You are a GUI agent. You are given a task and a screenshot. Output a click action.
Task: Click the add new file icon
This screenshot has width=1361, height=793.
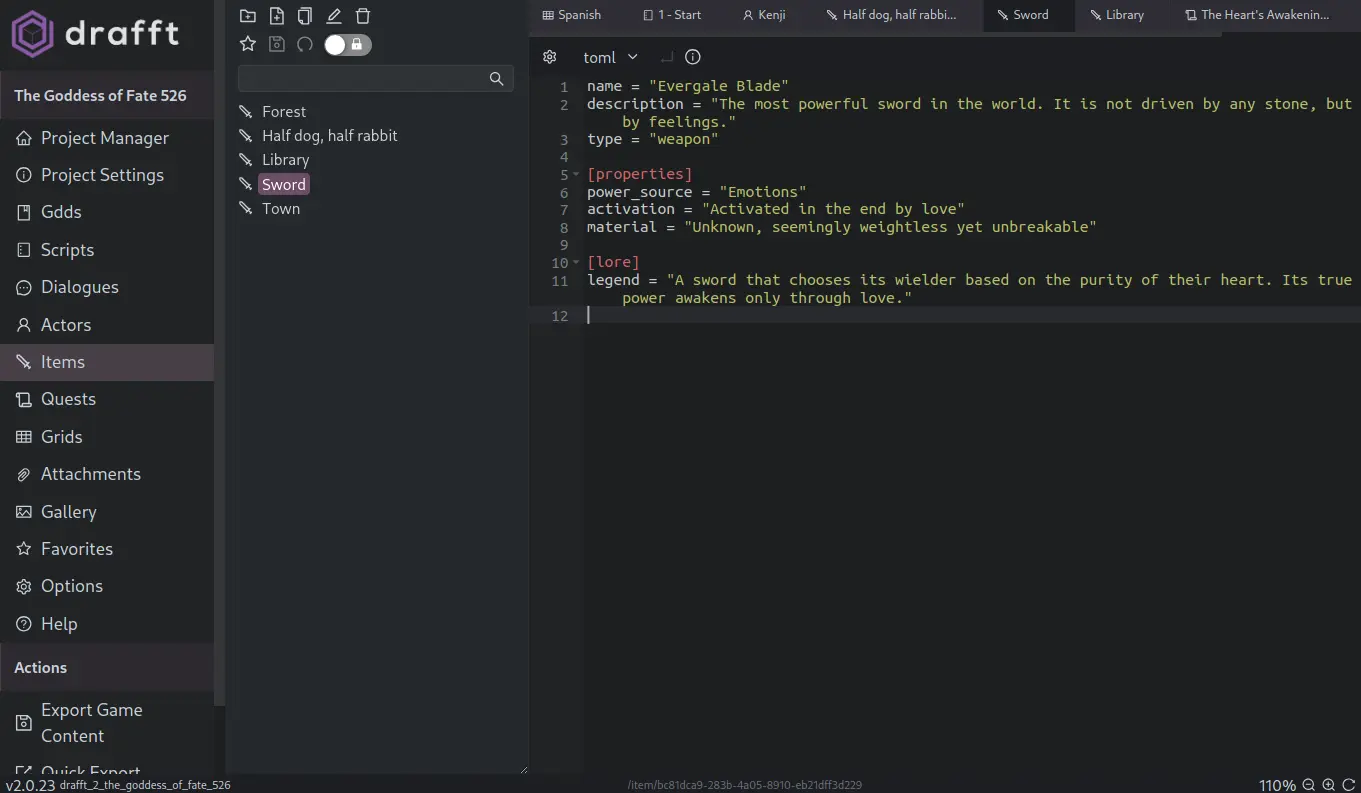(277, 16)
